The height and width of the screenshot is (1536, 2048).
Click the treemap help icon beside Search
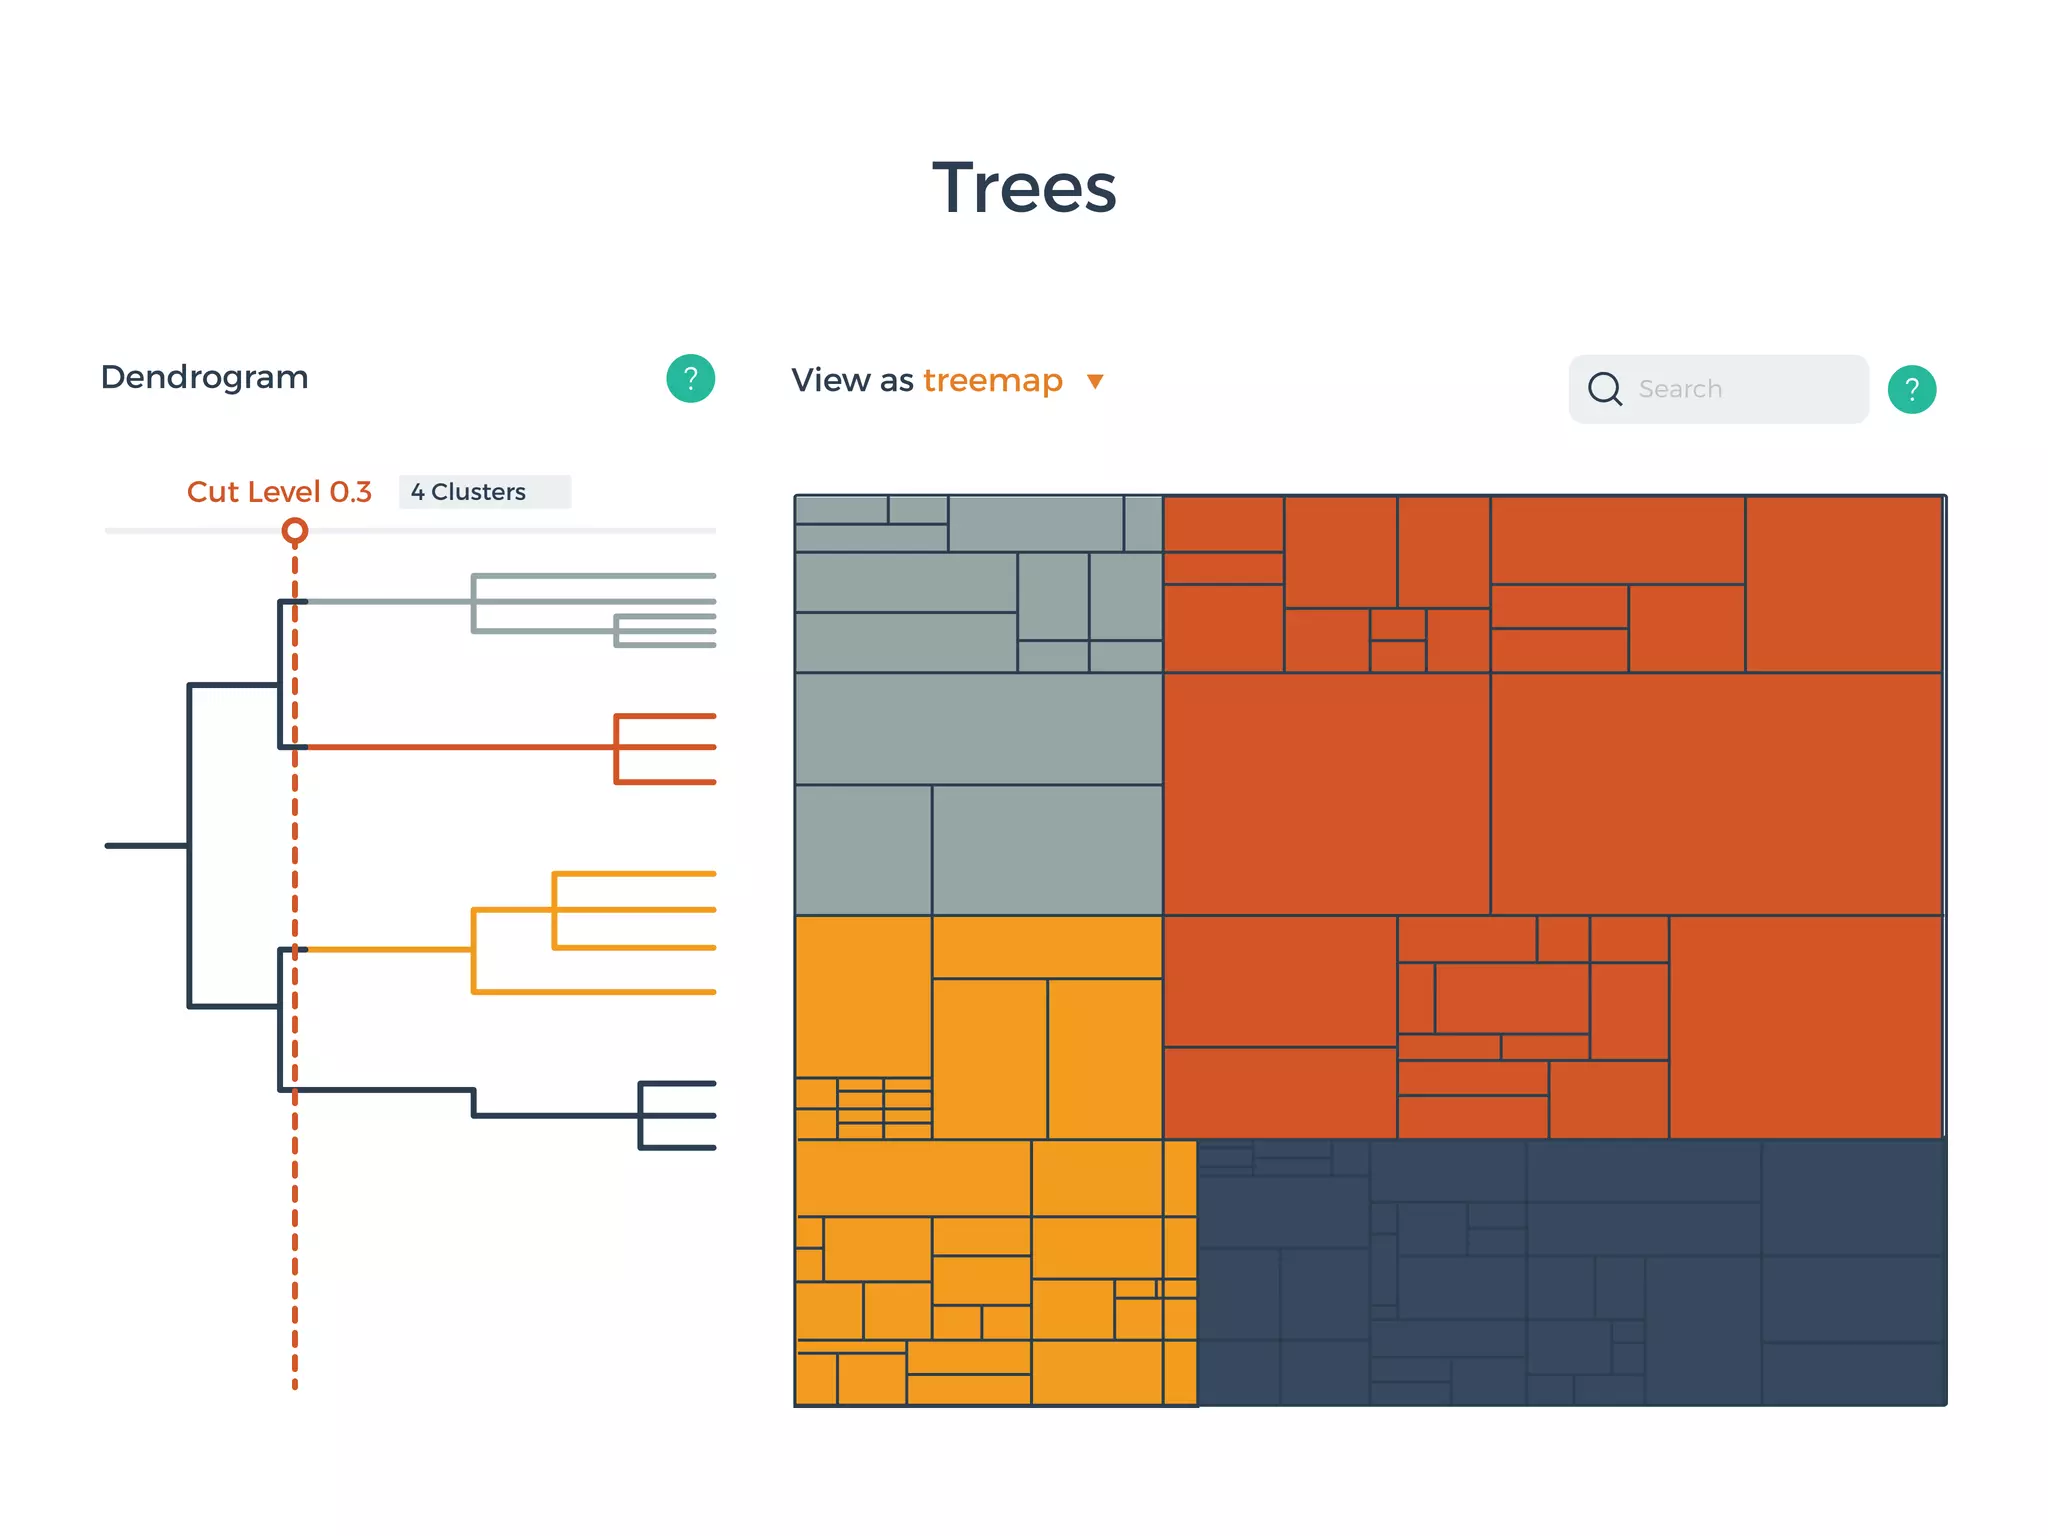click(1911, 389)
